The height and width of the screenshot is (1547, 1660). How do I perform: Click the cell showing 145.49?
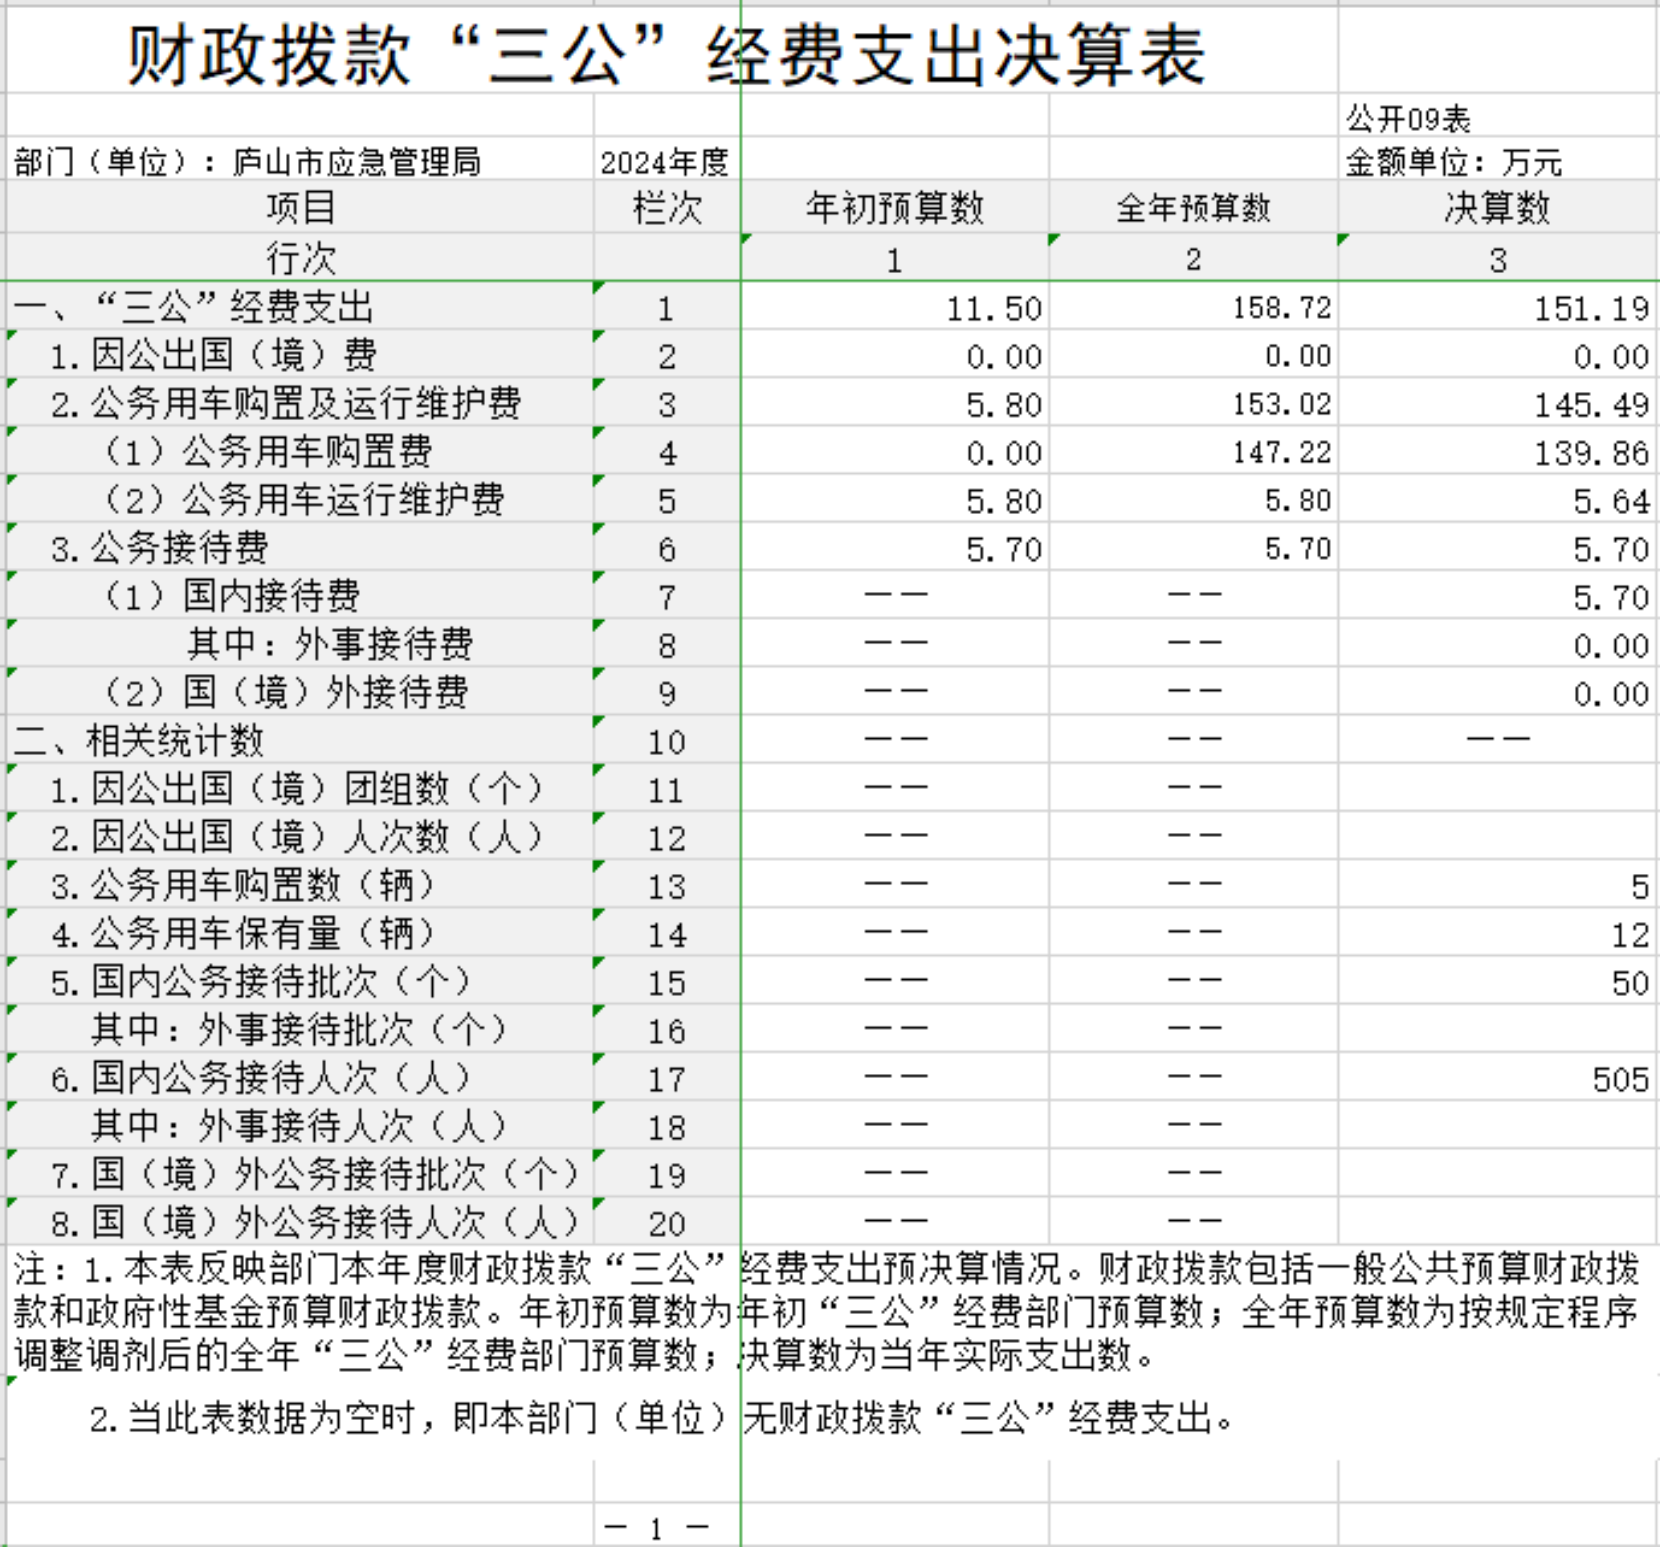(1591, 404)
